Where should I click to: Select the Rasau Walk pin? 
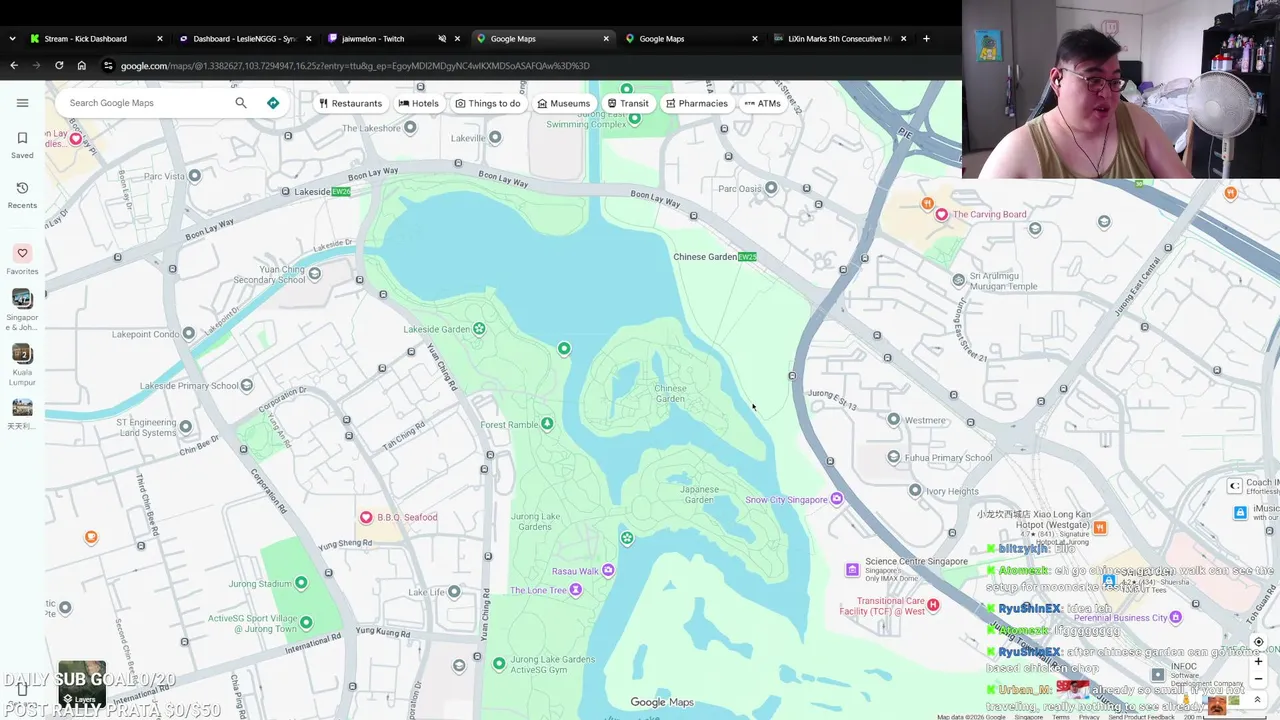click(608, 570)
